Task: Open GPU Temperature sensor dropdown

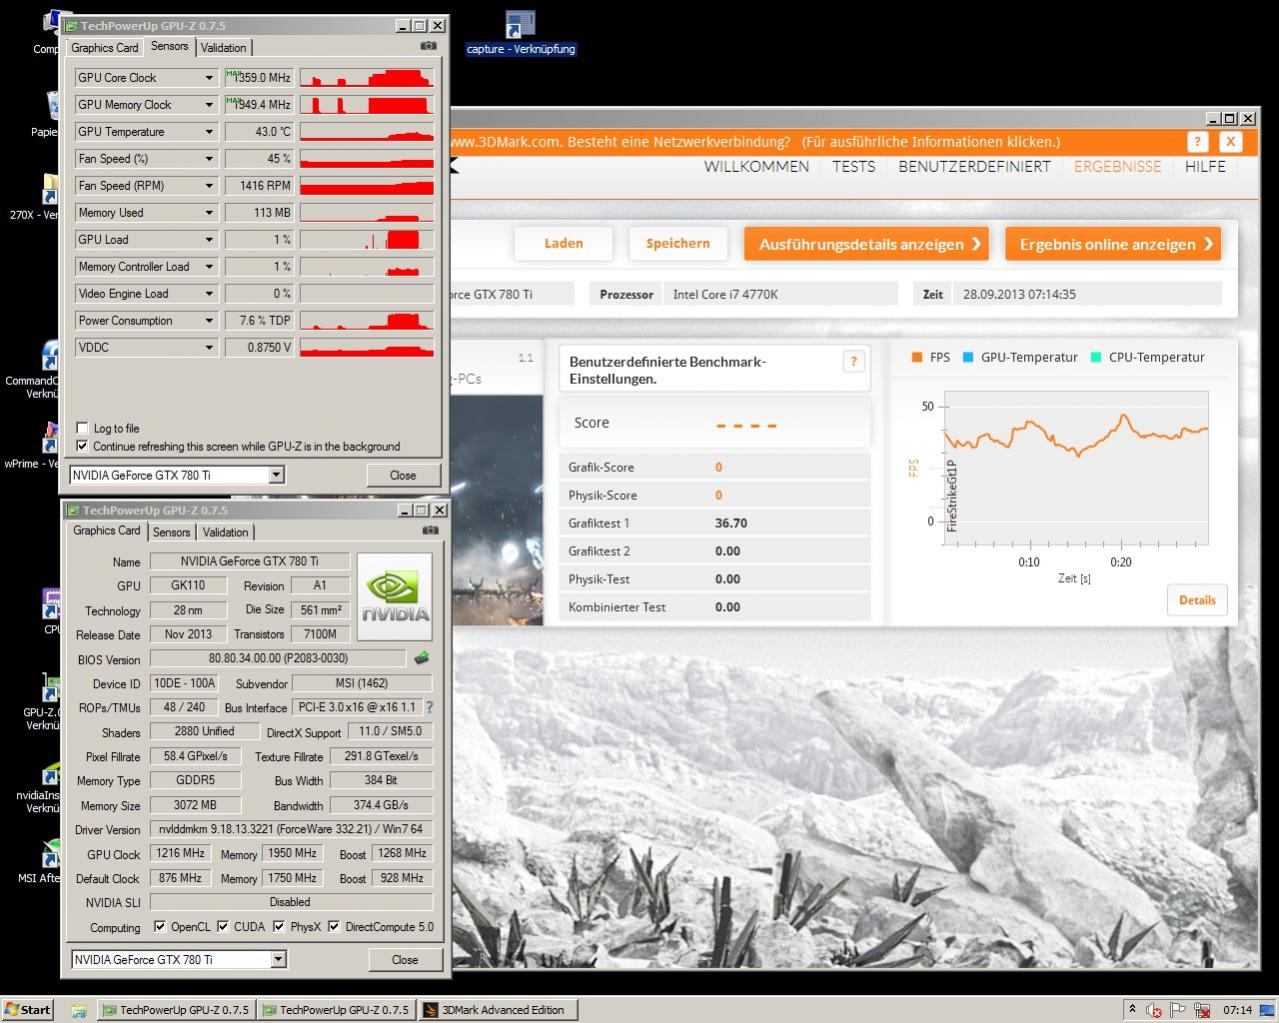Action: click(209, 131)
